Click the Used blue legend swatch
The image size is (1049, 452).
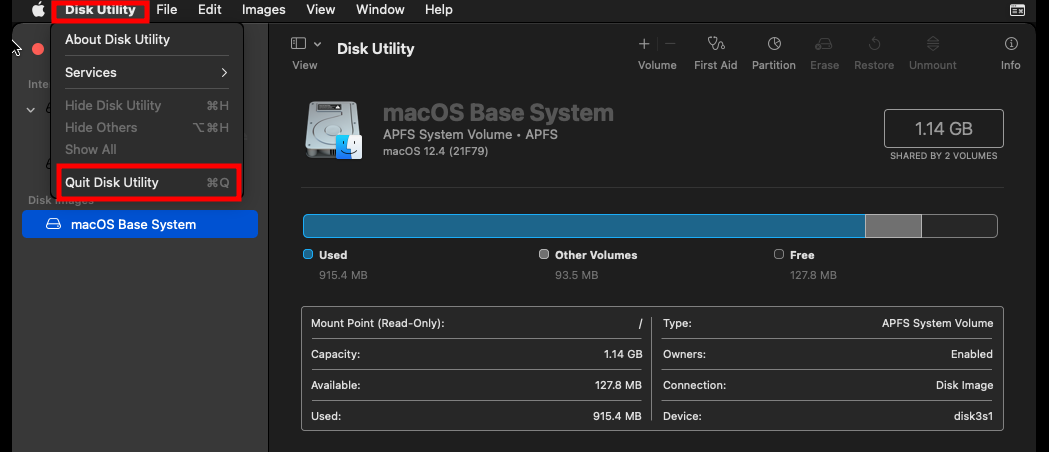tap(308, 254)
